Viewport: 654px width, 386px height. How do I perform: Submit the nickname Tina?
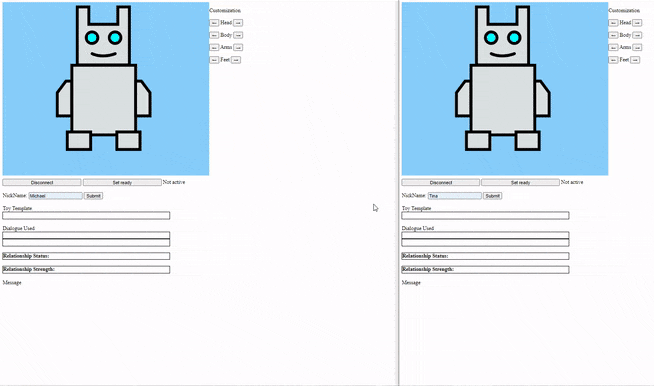(493, 196)
